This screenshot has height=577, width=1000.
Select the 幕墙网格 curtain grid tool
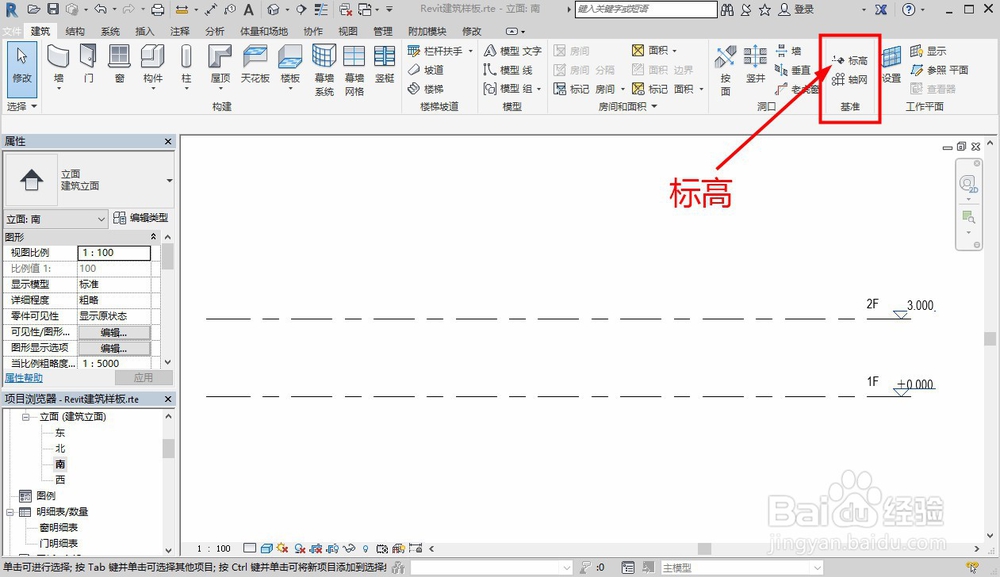pos(354,69)
